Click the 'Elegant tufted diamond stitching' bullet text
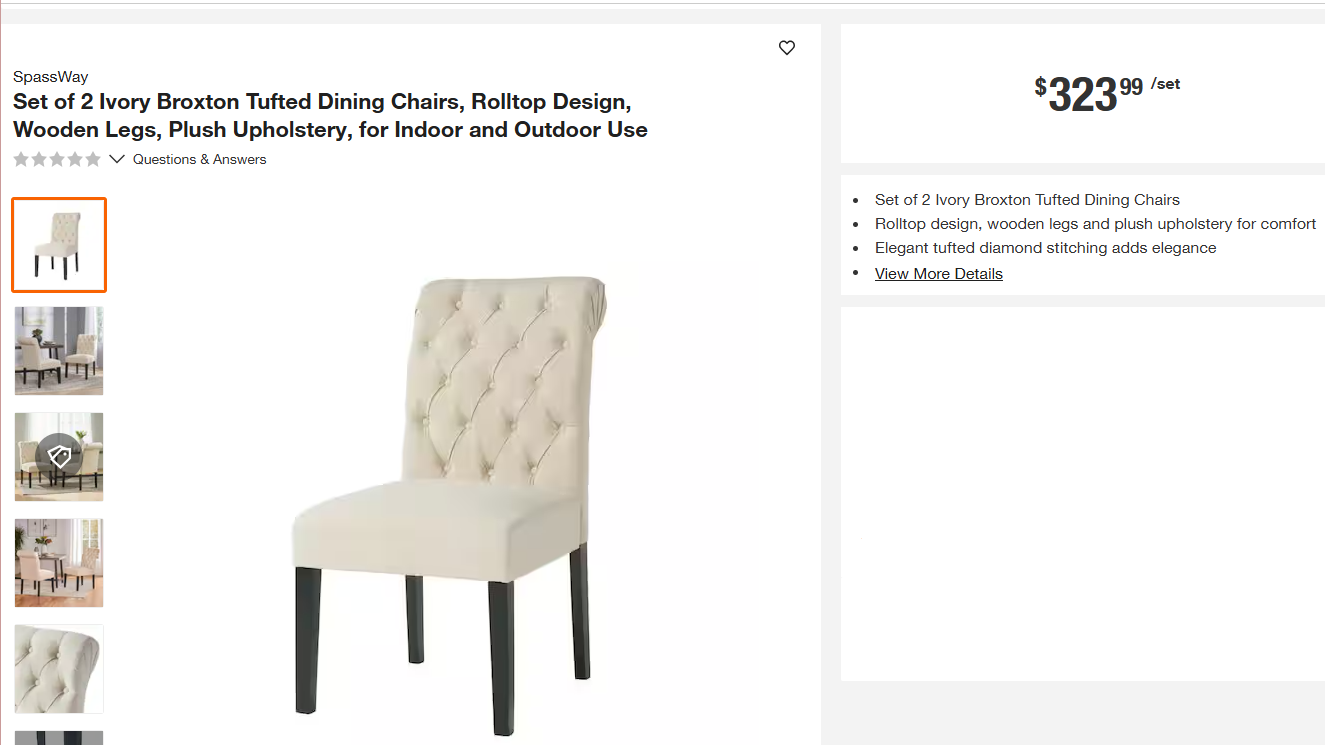This screenshot has height=746, width=1325. pyautogui.click(x=1045, y=248)
